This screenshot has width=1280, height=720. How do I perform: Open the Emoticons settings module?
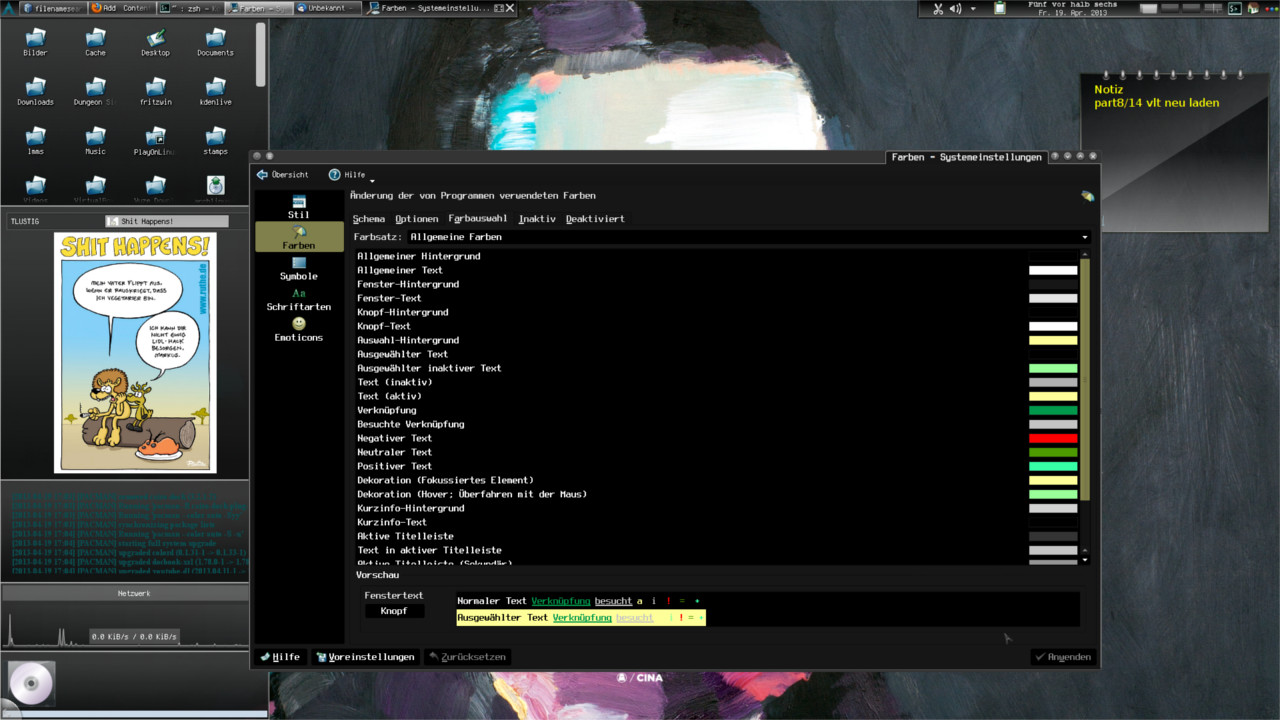click(298, 329)
